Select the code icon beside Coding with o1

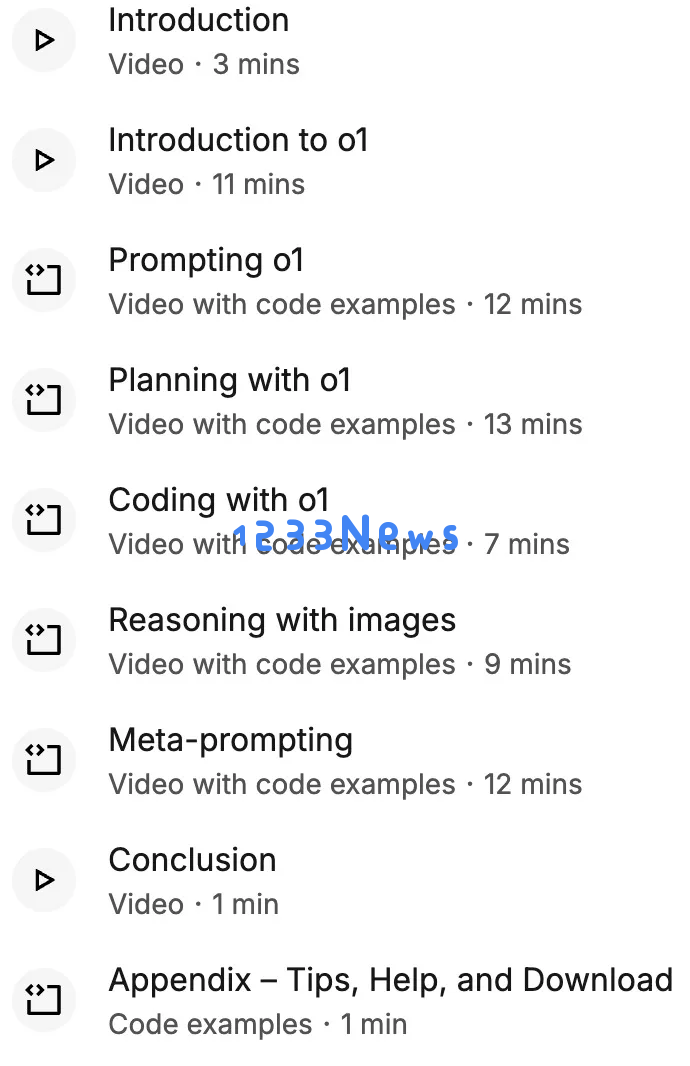44,520
